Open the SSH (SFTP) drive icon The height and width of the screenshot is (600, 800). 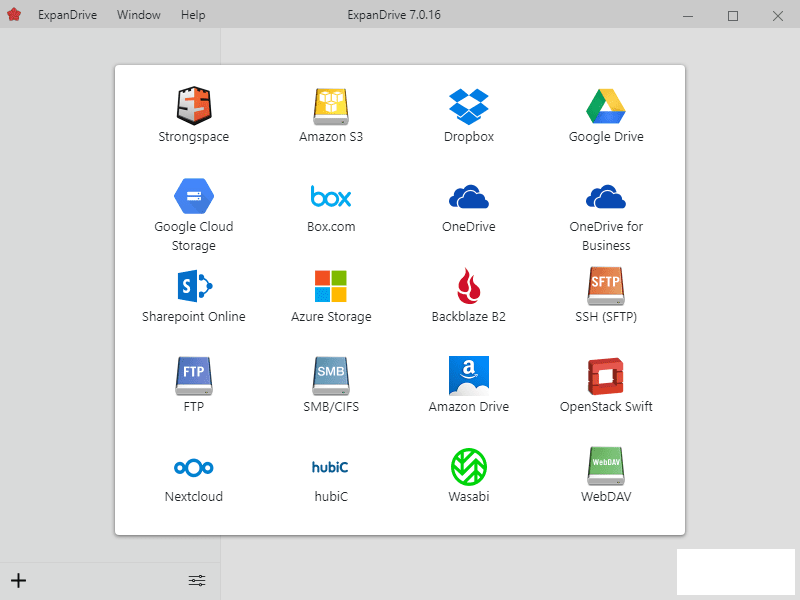coord(606,286)
